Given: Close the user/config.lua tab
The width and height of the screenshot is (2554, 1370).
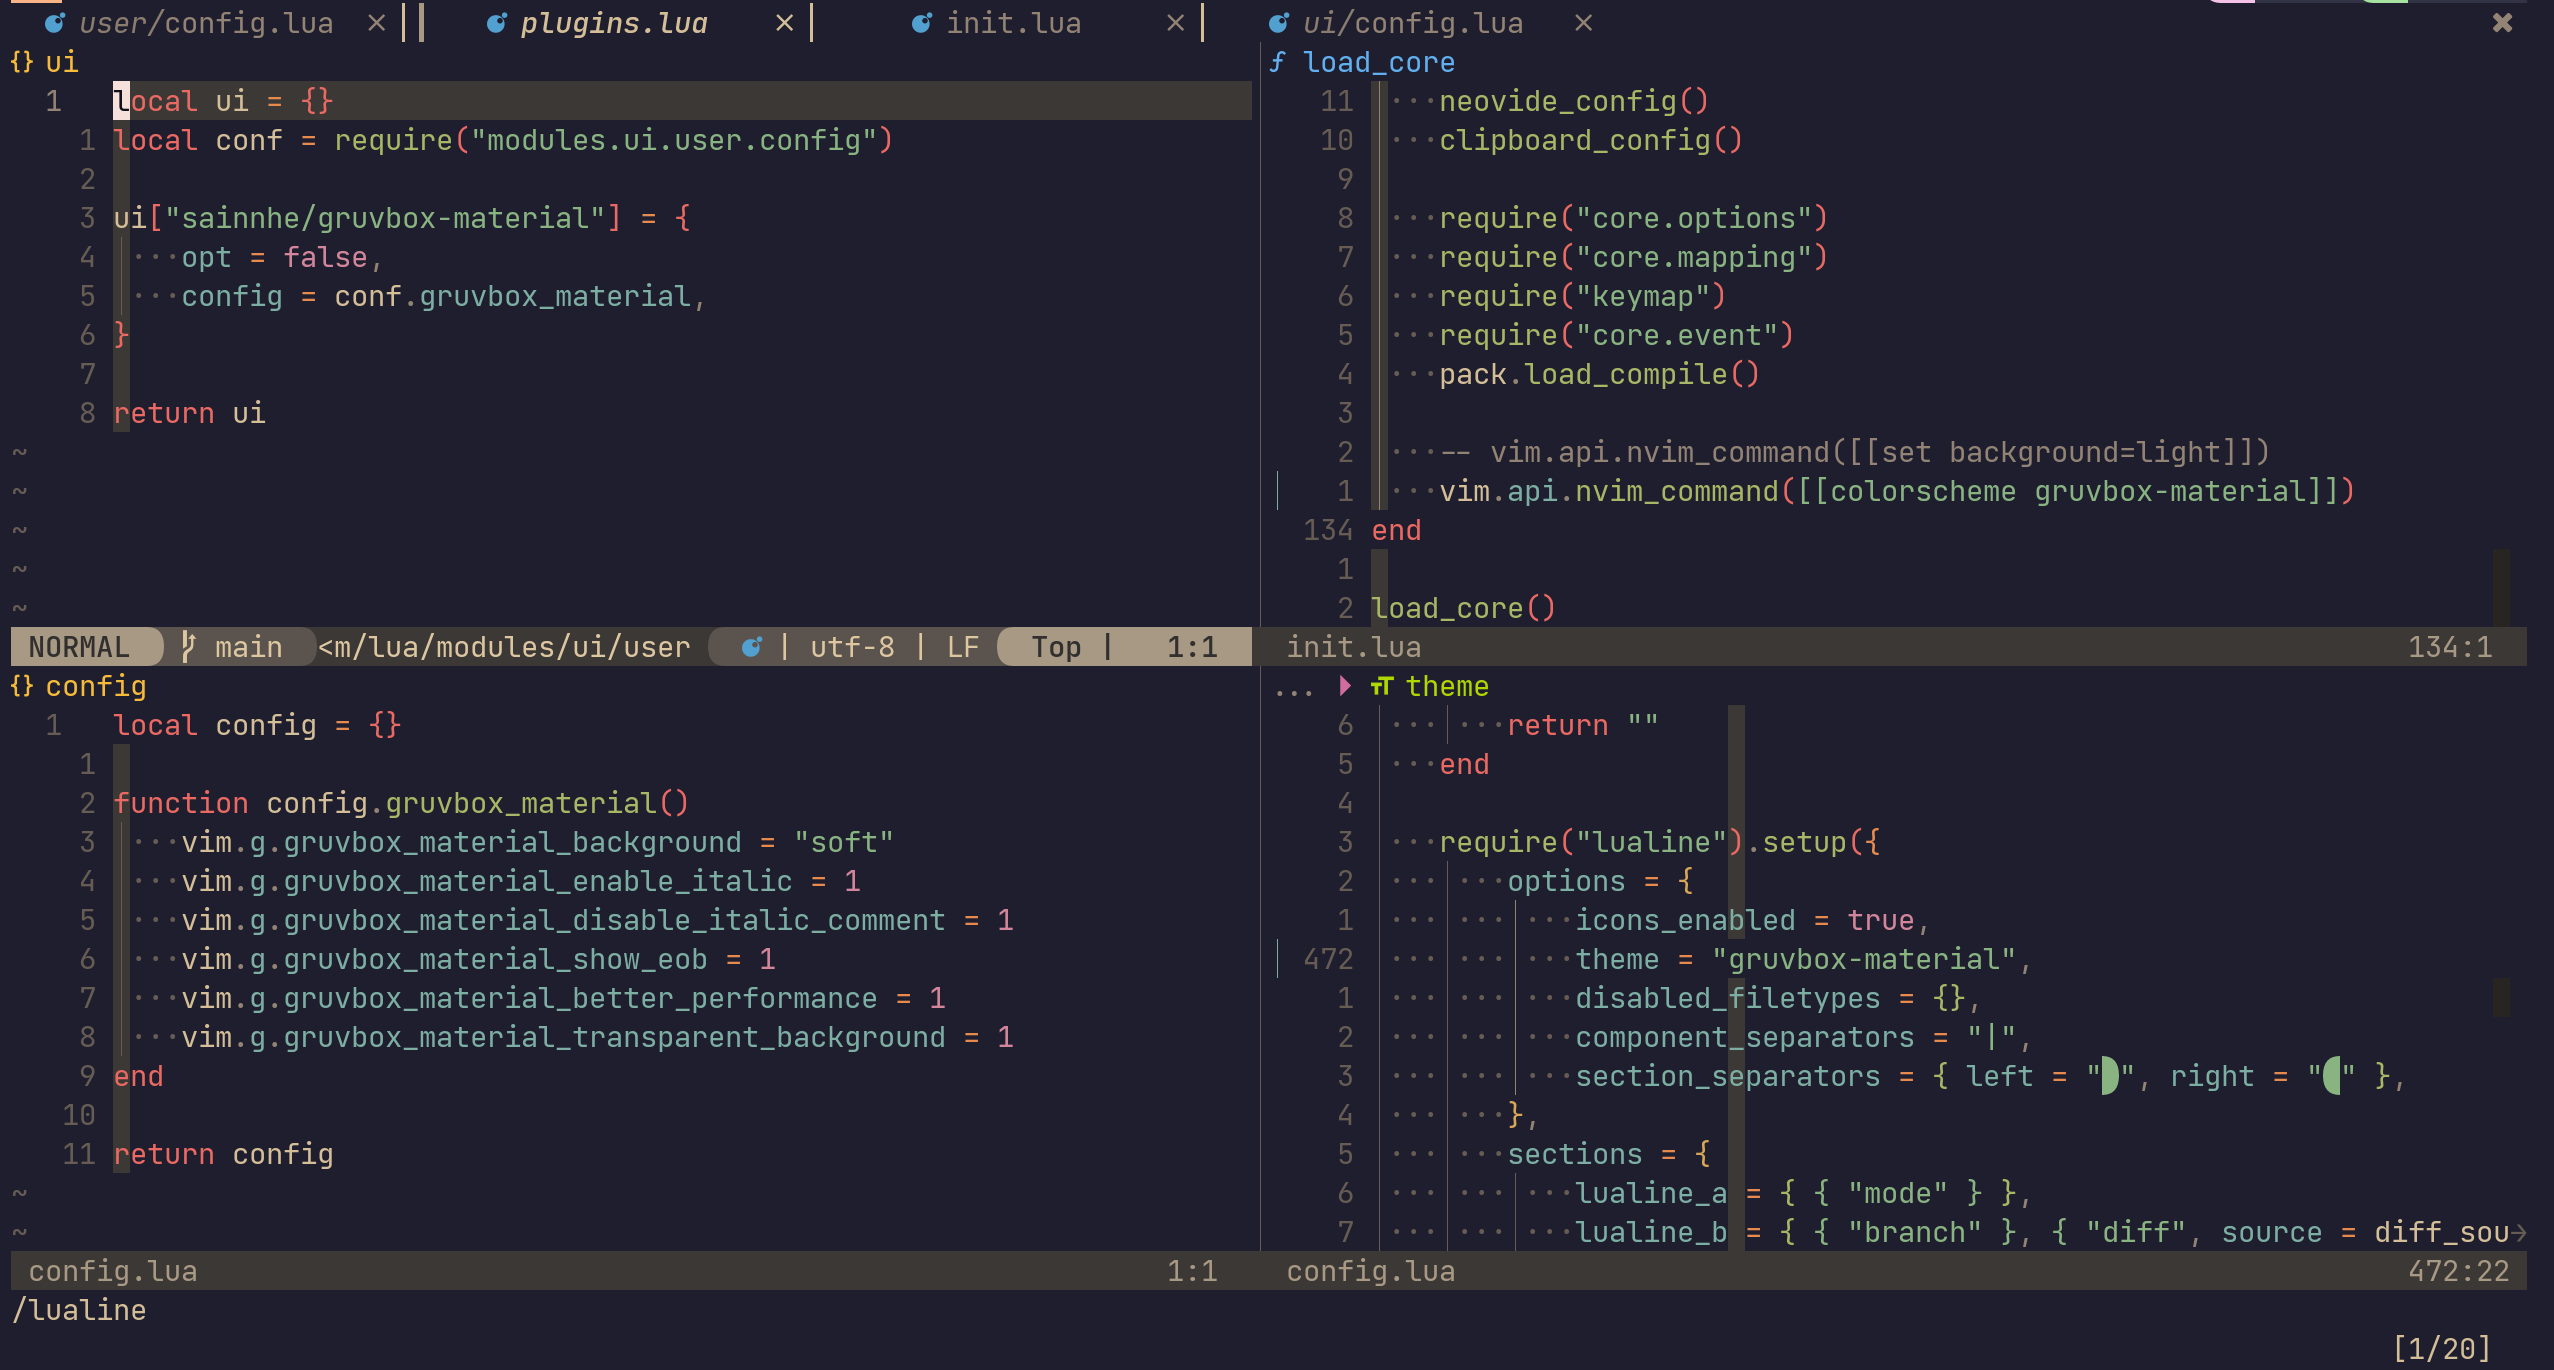Looking at the screenshot, I should (377, 22).
